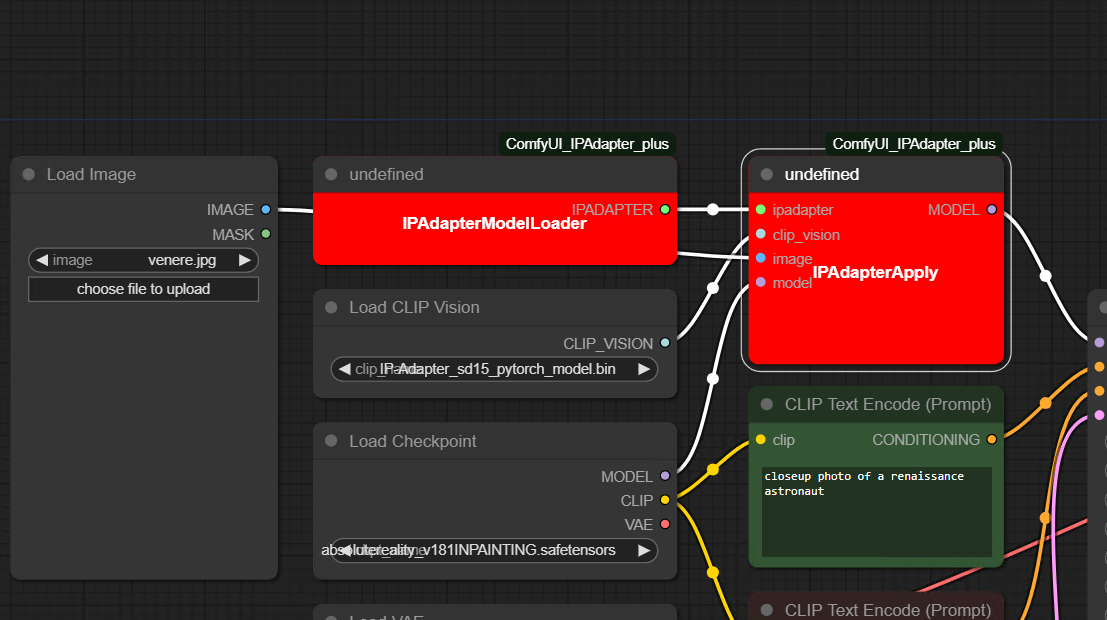Click the CONDITIONING output dot on CLIP Text Encode

point(990,439)
